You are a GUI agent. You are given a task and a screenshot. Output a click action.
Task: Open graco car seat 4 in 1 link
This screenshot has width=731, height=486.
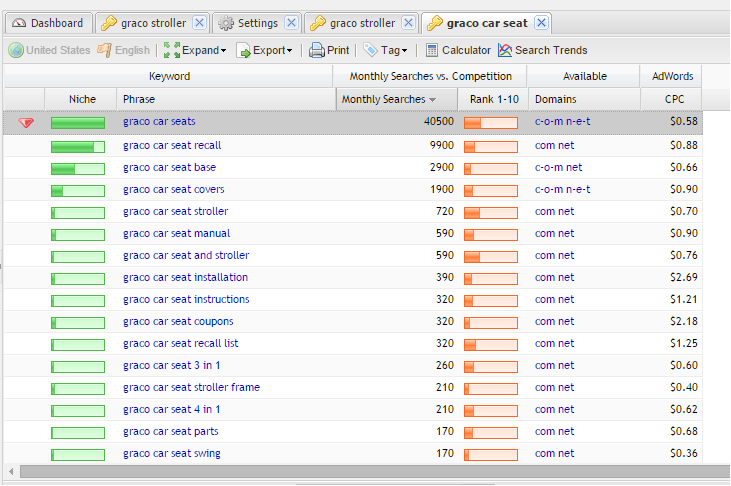tap(172, 410)
